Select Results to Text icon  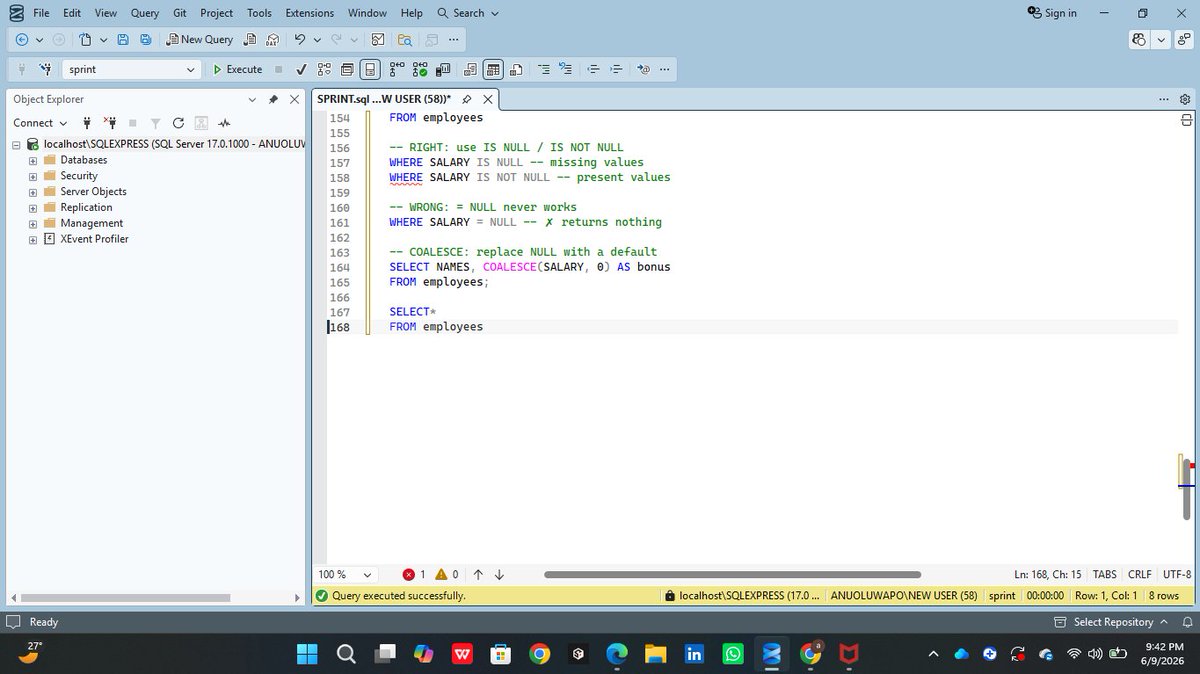coord(470,69)
